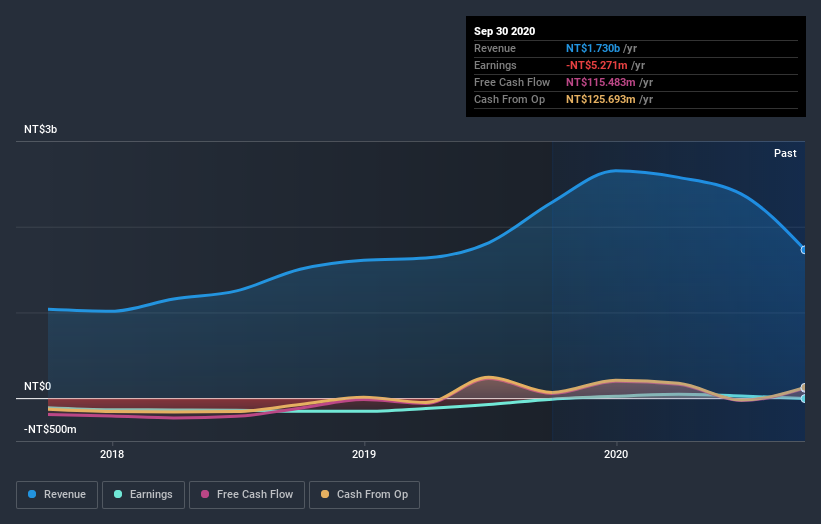The height and width of the screenshot is (524, 821).
Task: Click the Earnings endpoint marker at chart edge
Action: click(x=804, y=399)
